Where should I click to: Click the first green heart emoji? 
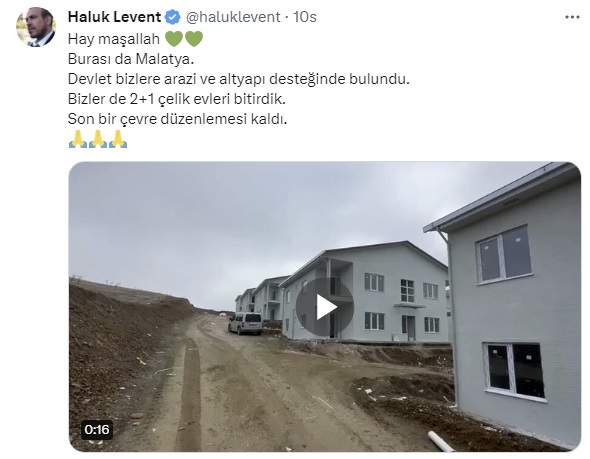click(x=174, y=39)
